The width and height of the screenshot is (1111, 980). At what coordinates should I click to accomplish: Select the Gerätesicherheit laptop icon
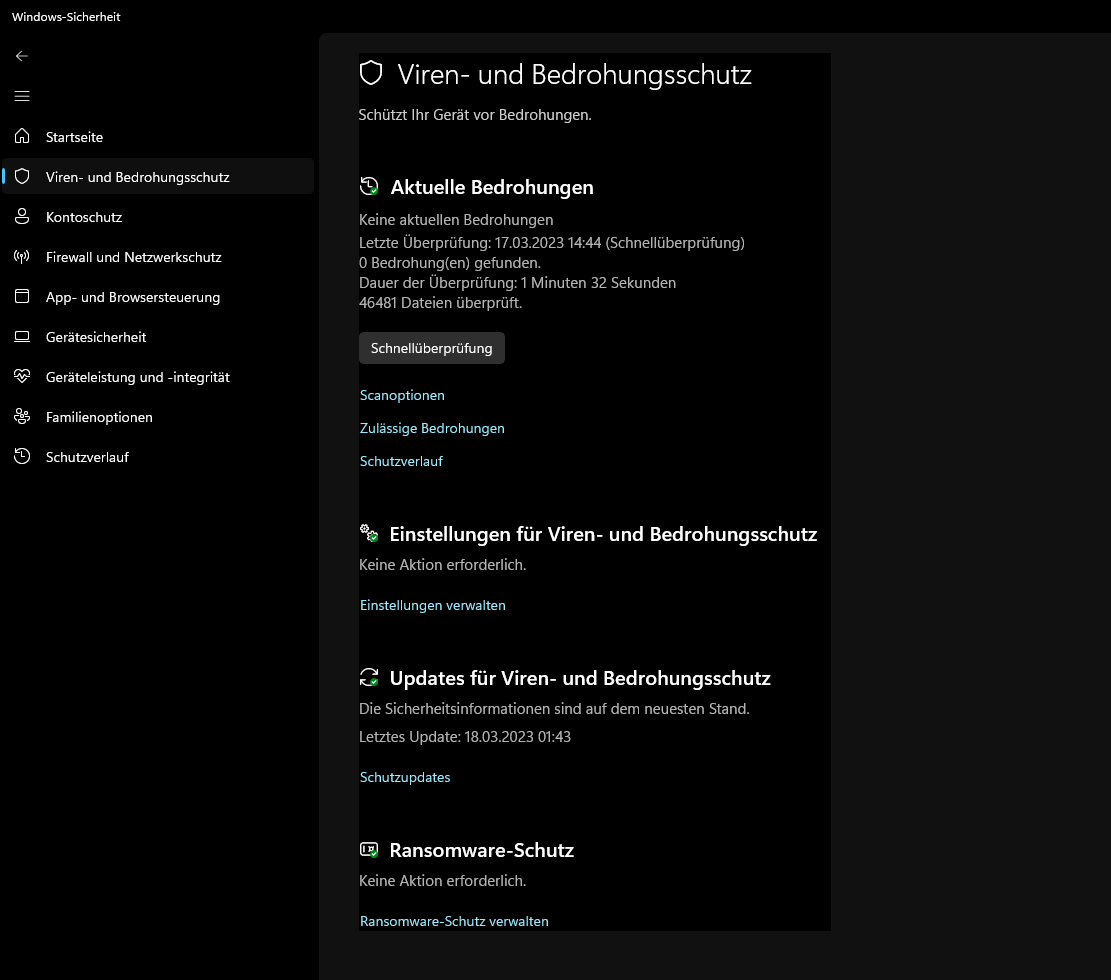(21, 337)
